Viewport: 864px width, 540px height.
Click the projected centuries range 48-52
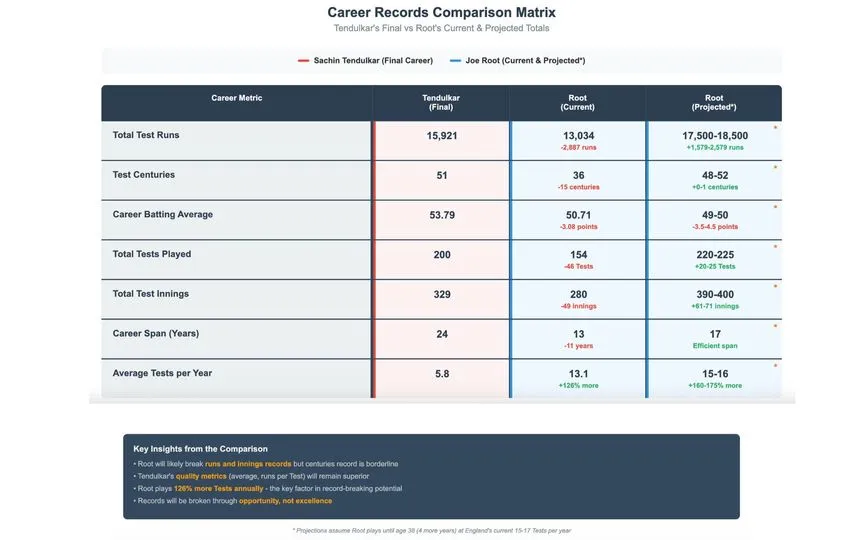click(715, 175)
